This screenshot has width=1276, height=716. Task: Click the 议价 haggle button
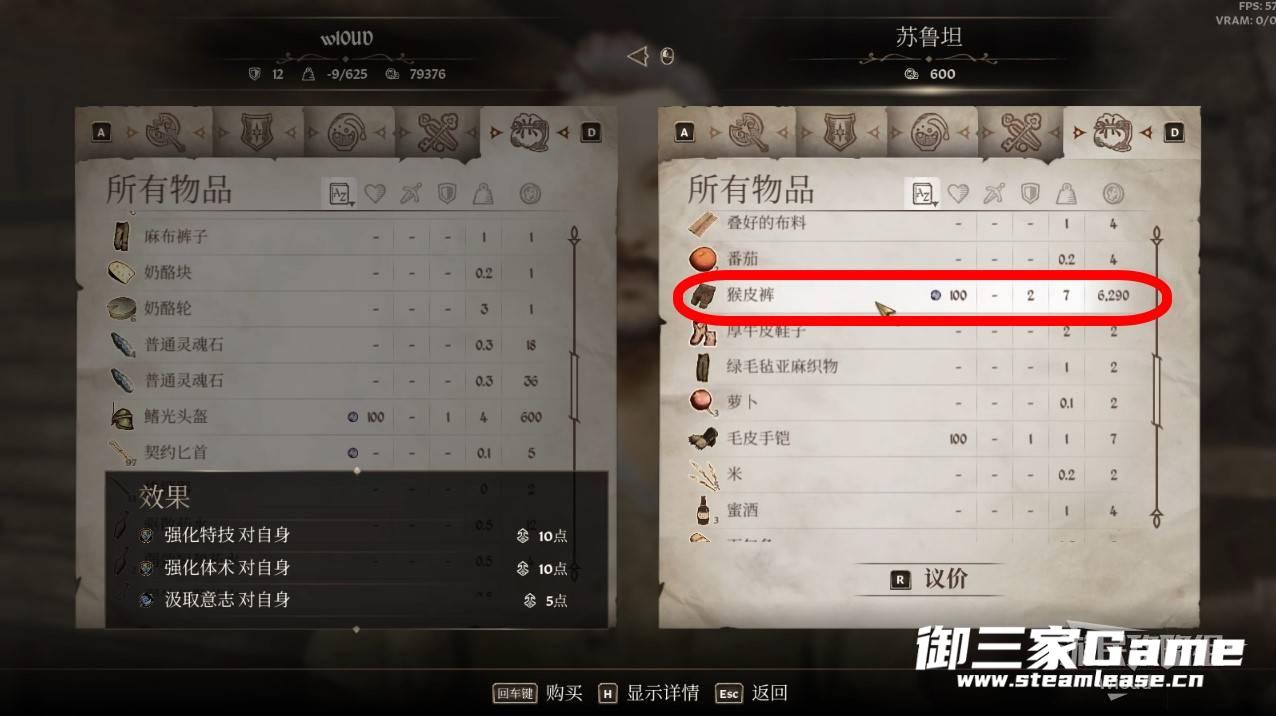pos(929,579)
